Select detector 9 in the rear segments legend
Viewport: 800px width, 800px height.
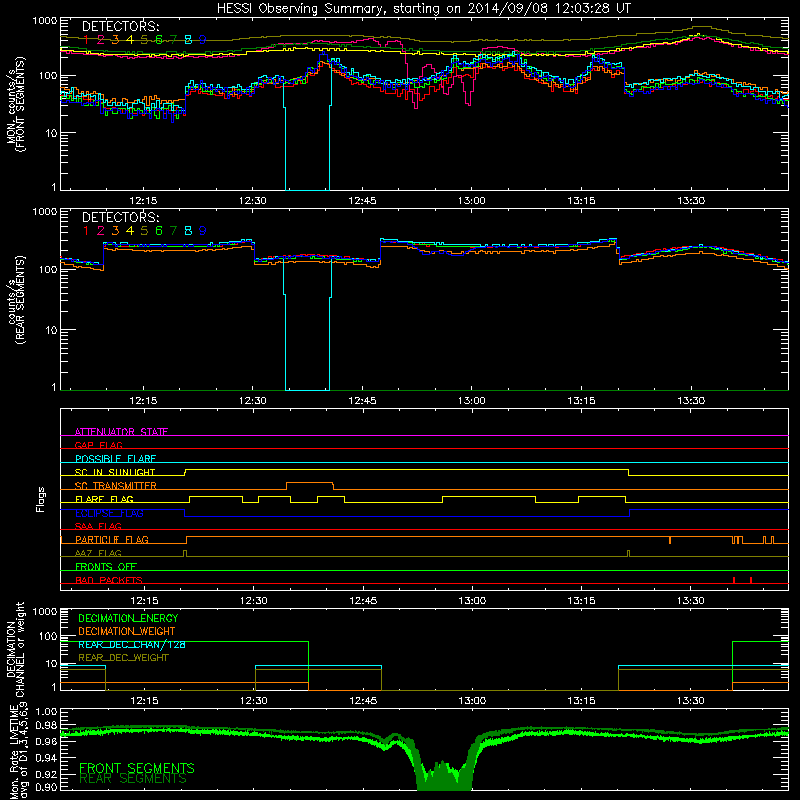point(203,231)
